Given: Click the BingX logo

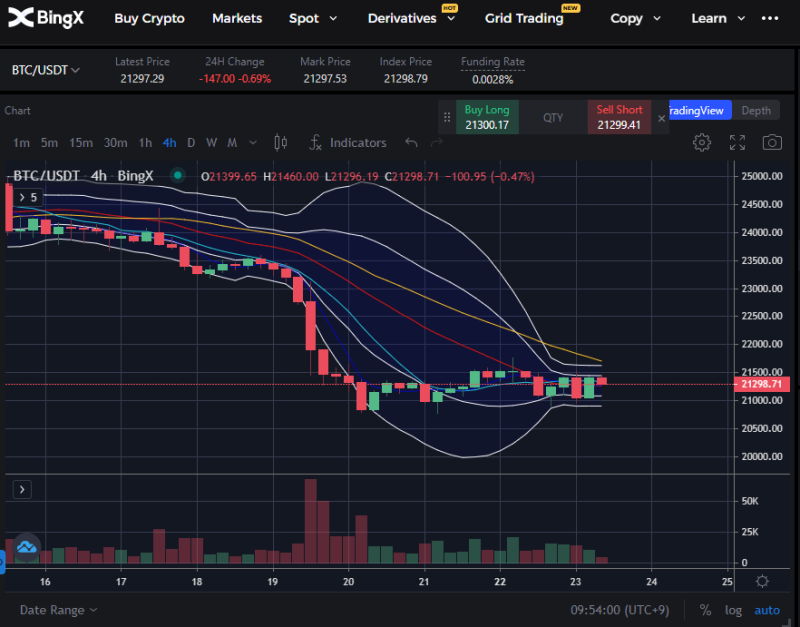Looking at the screenshot, I should [46, 18].
